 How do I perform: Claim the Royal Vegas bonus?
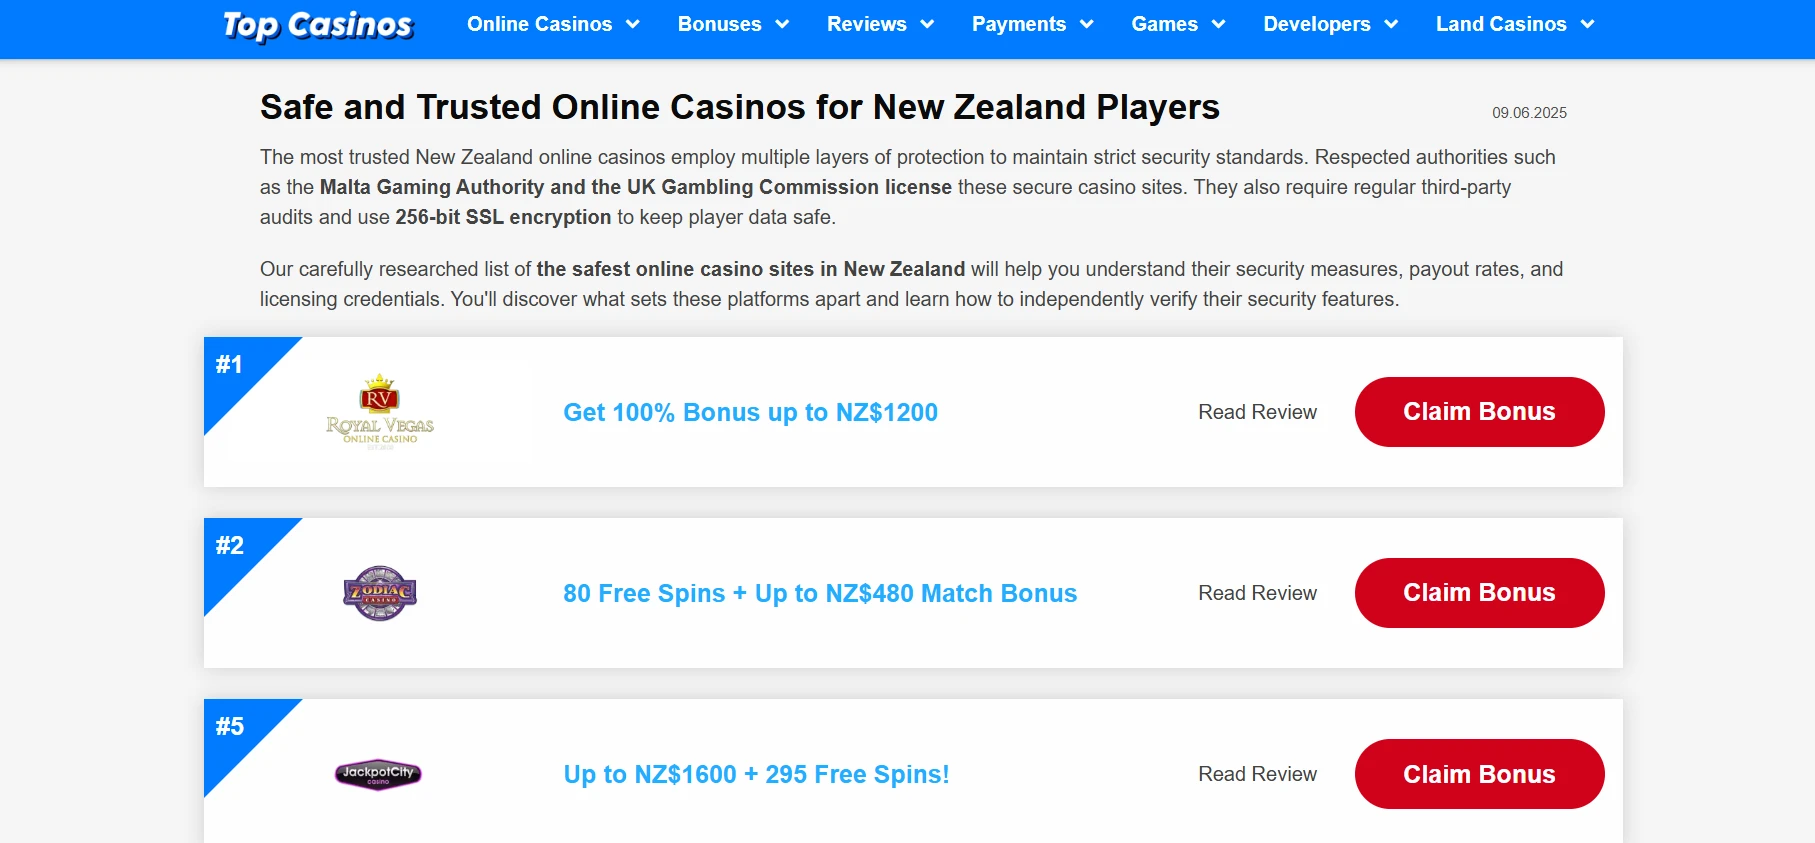pos(1479,412)
